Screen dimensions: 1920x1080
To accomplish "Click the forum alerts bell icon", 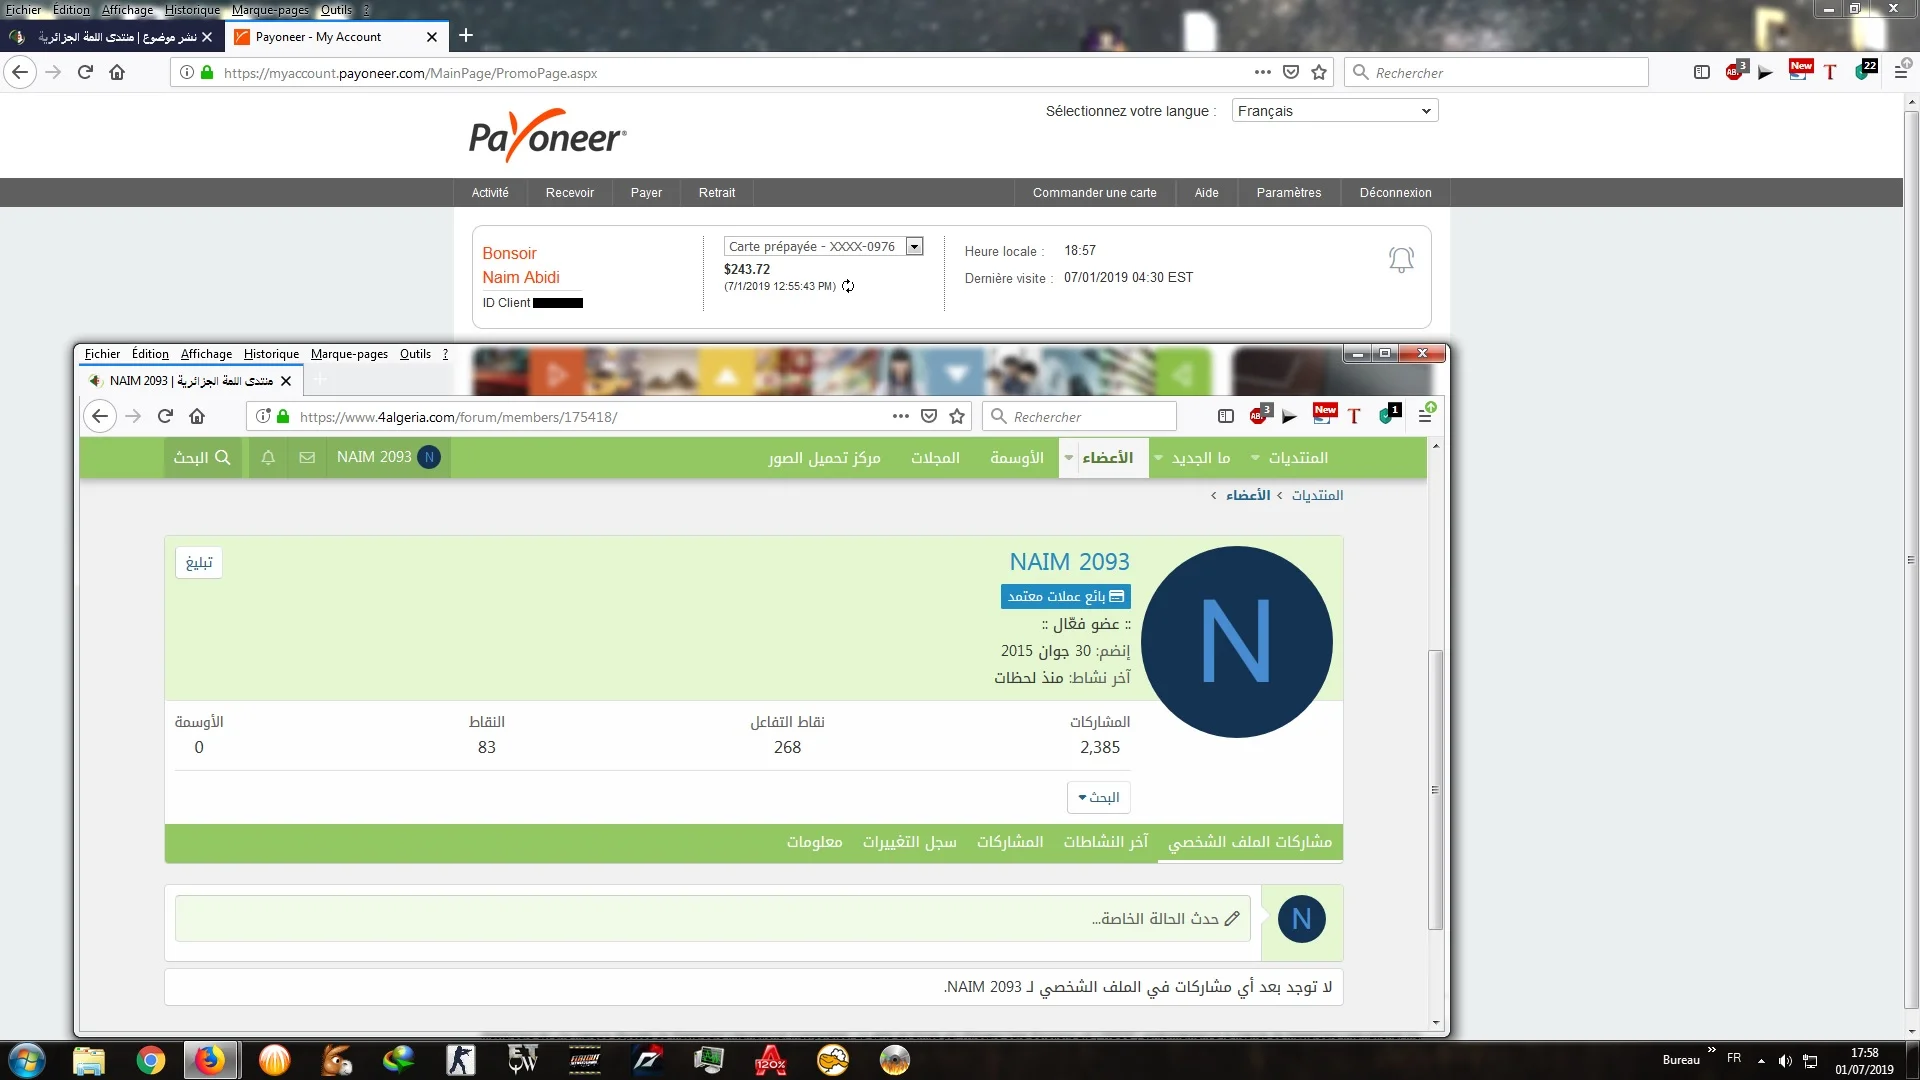I will pyautogui.click(x=268, y=458).
